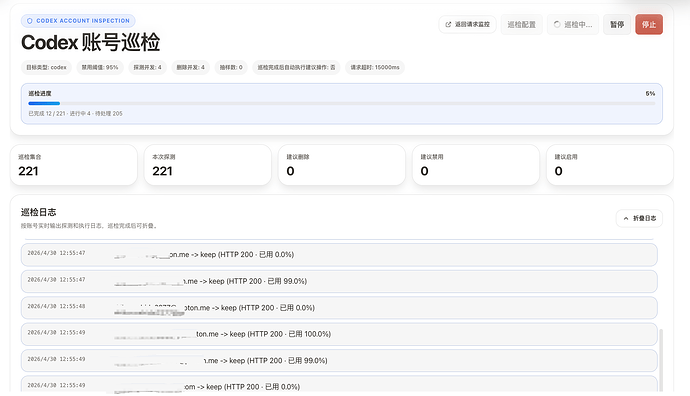Screen dimensions: 690x396
Task: Collapse the log with 折叠日志
Action: pos(639,218)
